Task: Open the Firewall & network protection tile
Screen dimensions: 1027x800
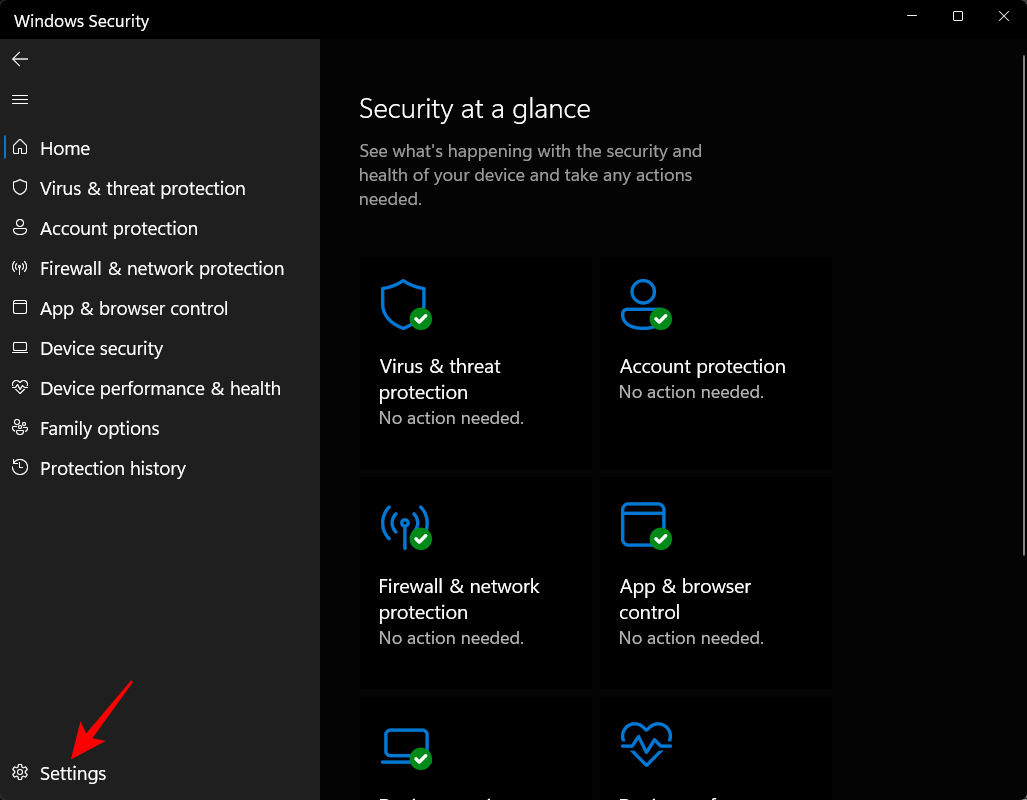Action: click(x=475, y=583)
